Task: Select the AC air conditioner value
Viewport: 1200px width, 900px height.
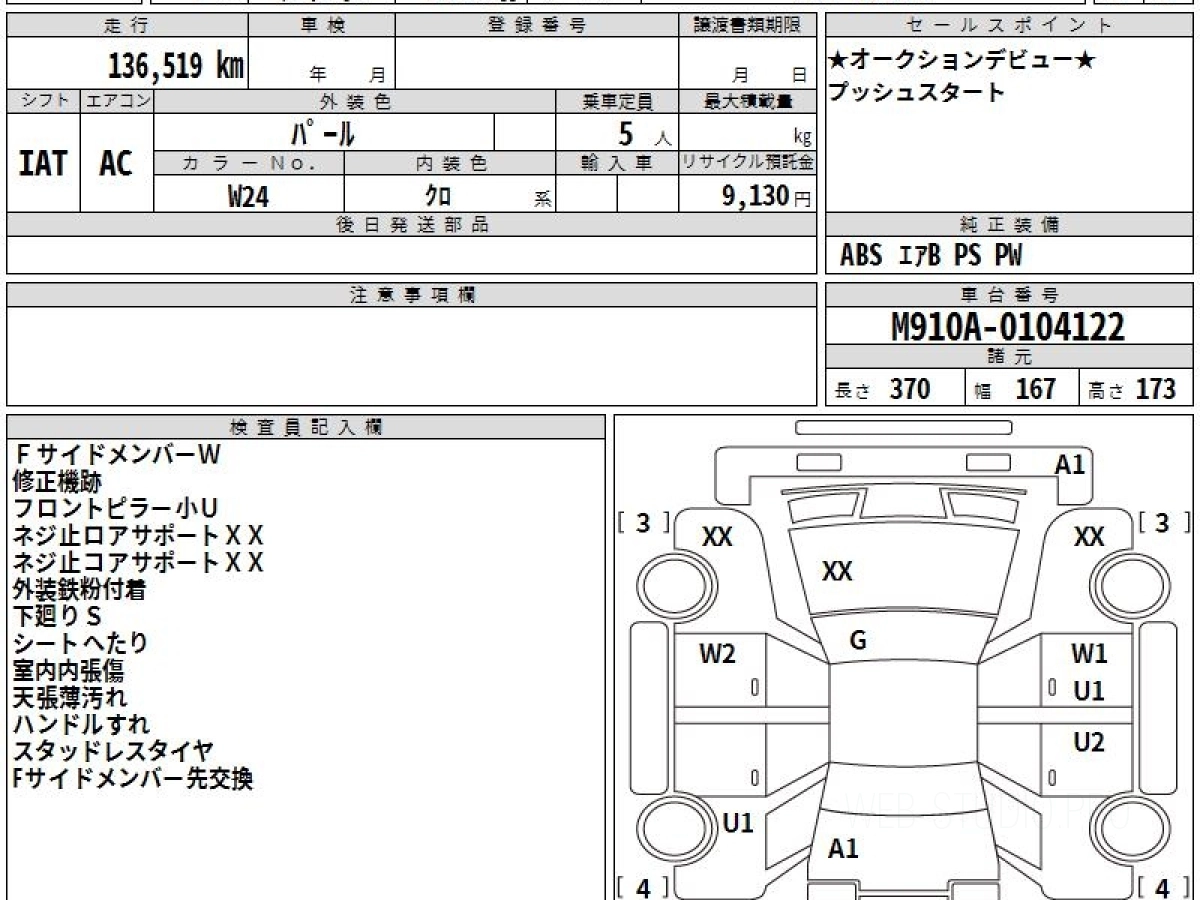Action: 116,163
